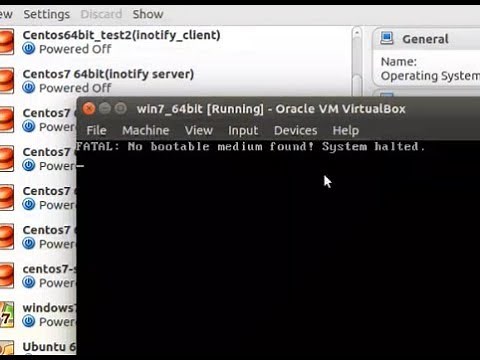The width and height of the screenshot is (480, 360).
Task: Click the General section monitor icon
Action: (387, 38)
